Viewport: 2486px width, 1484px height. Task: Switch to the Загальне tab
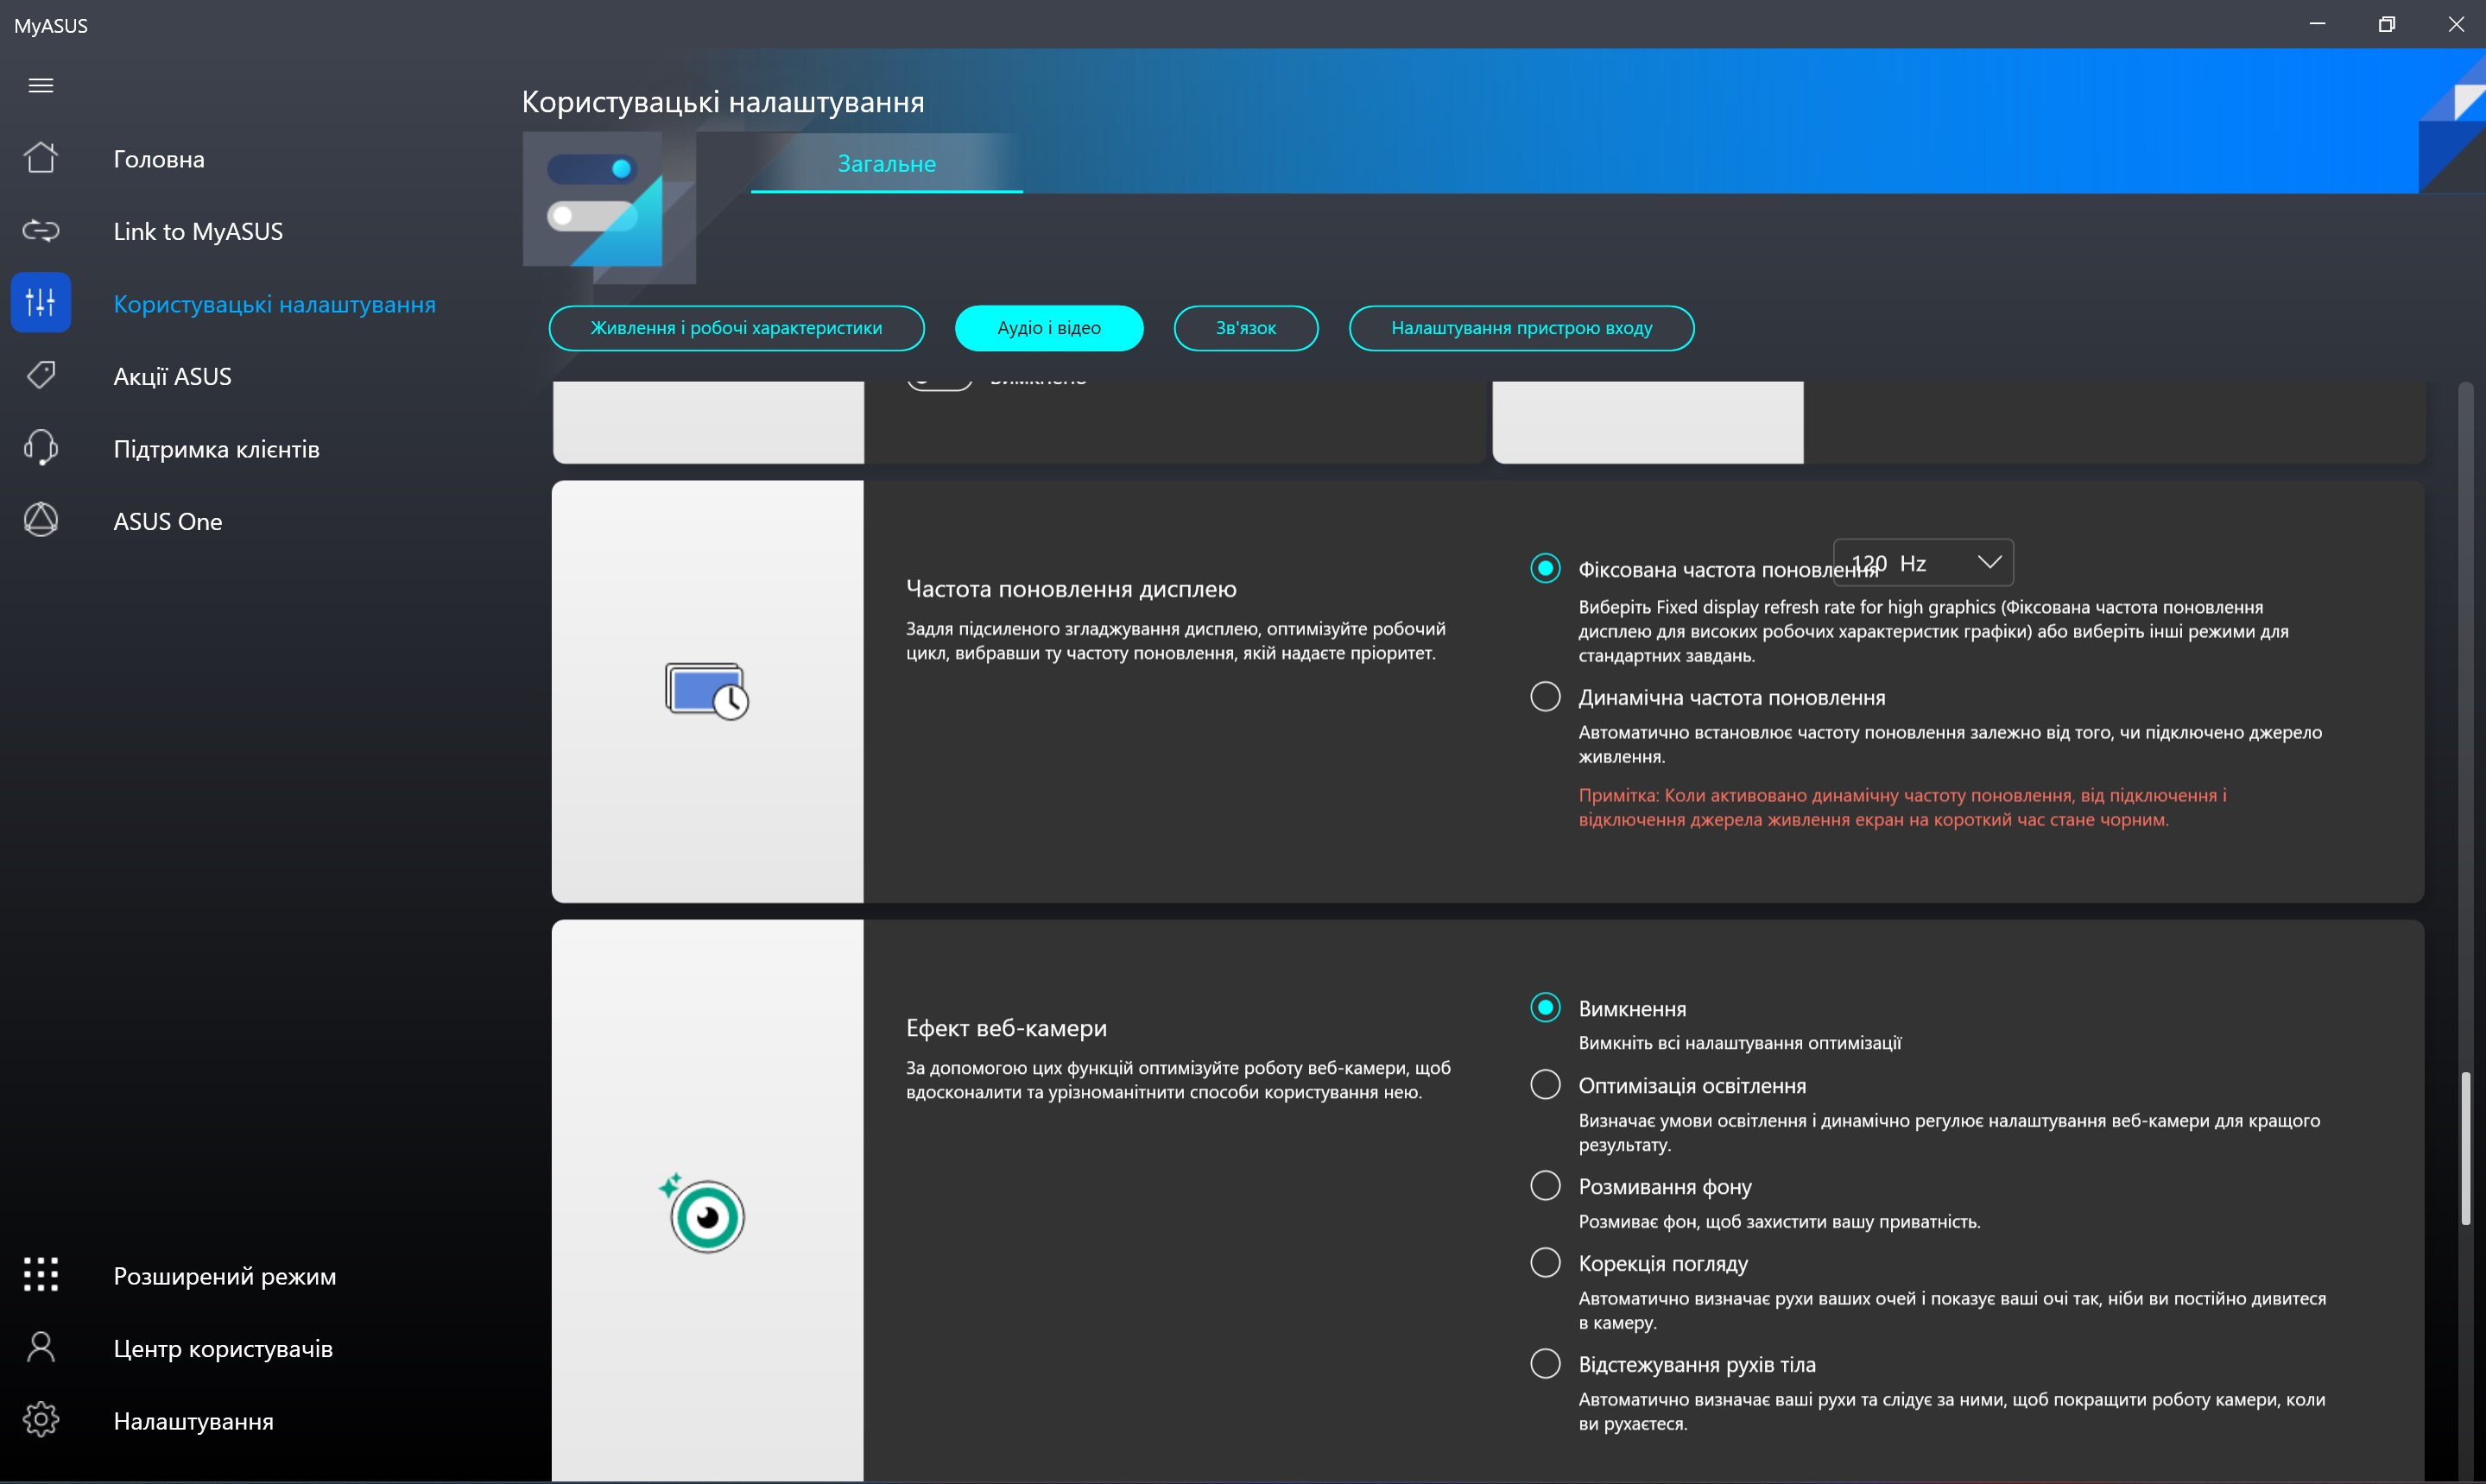tap(886, 164)
